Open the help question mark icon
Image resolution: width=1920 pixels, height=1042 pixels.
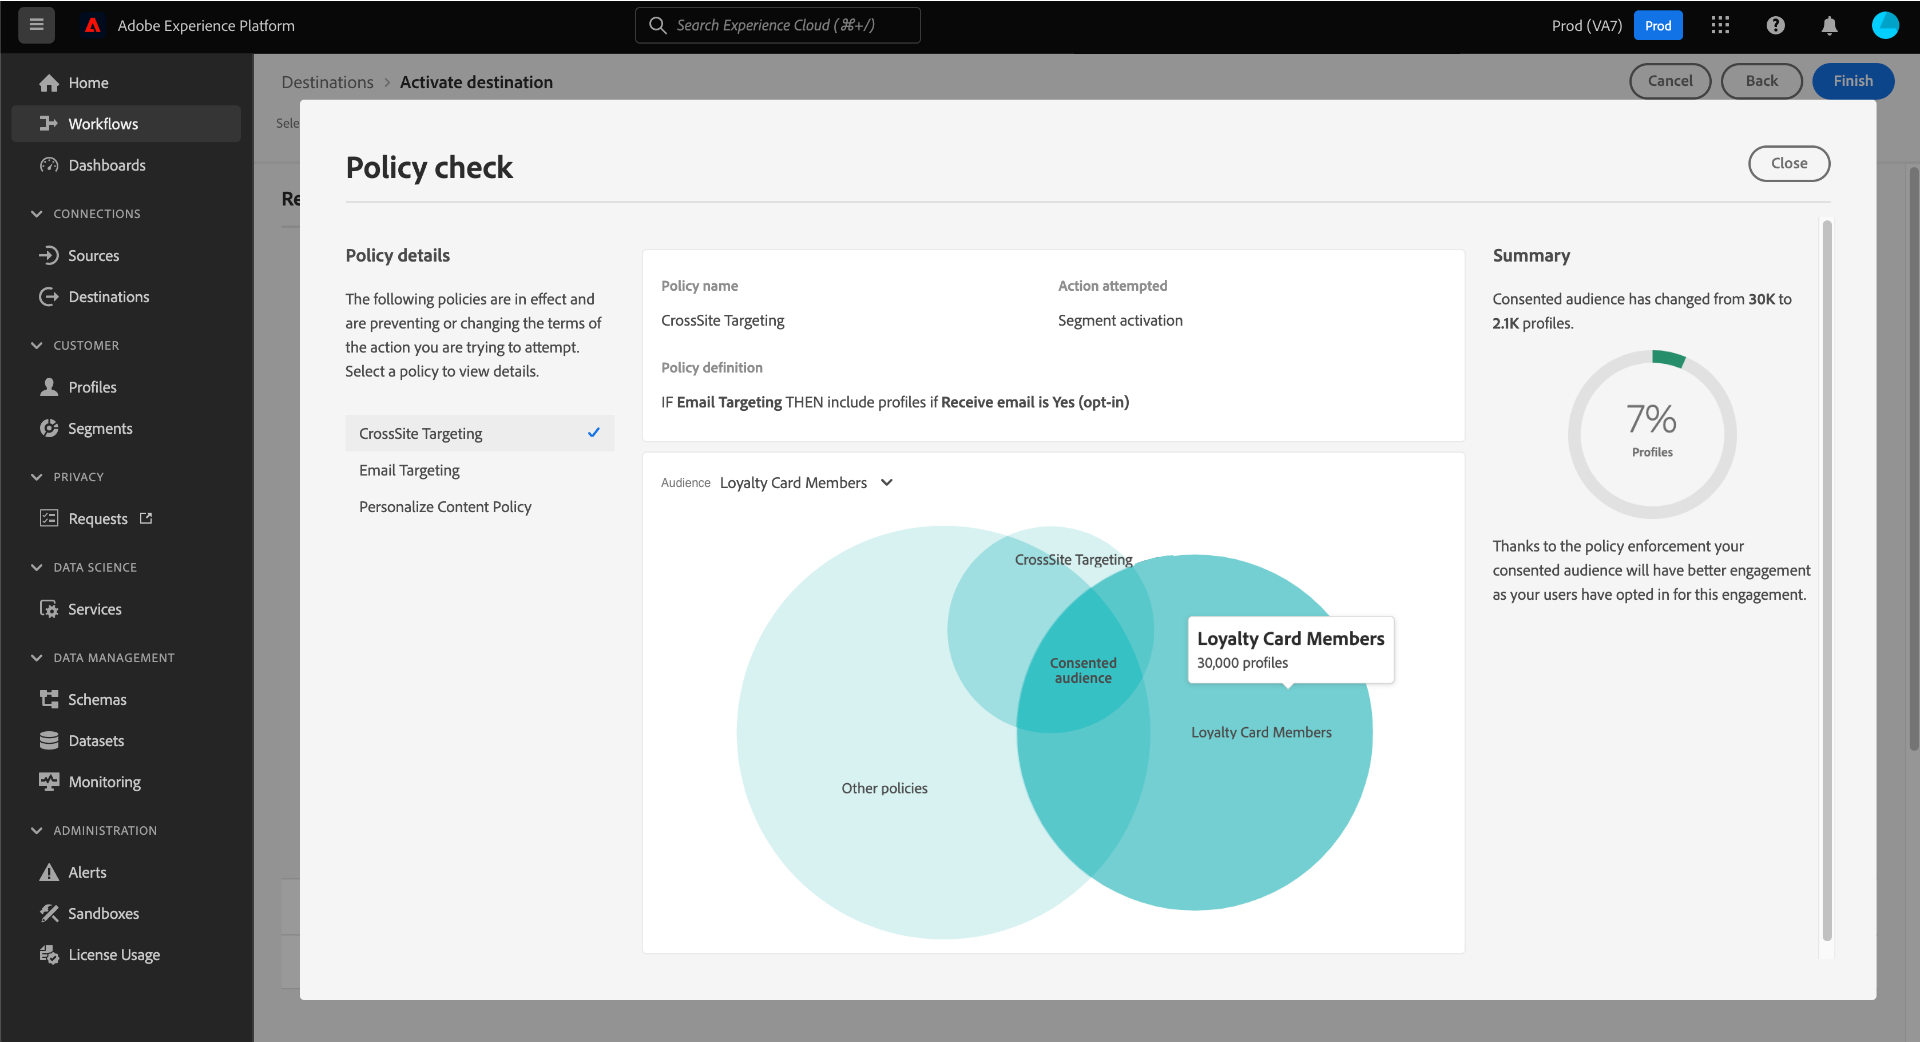pos(1775,25)
